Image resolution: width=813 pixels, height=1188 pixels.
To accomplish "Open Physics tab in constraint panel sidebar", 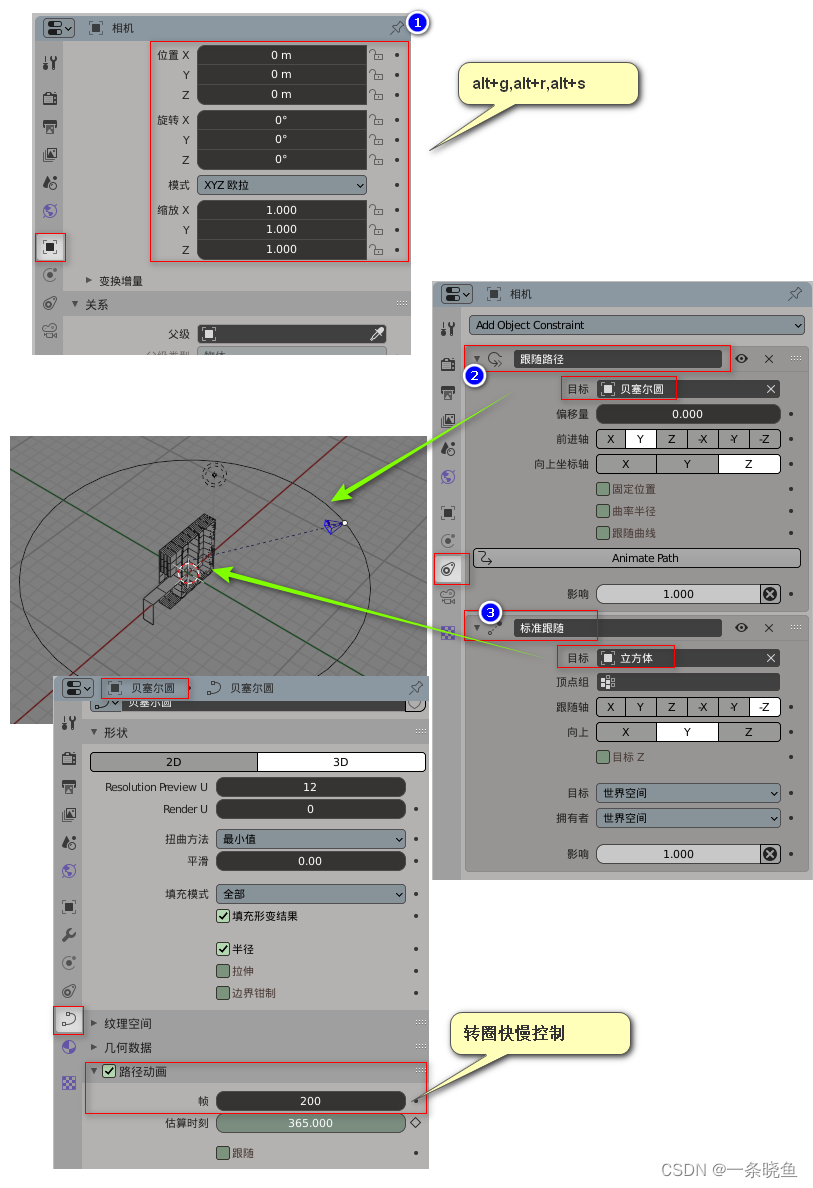I will click(449, 540).
